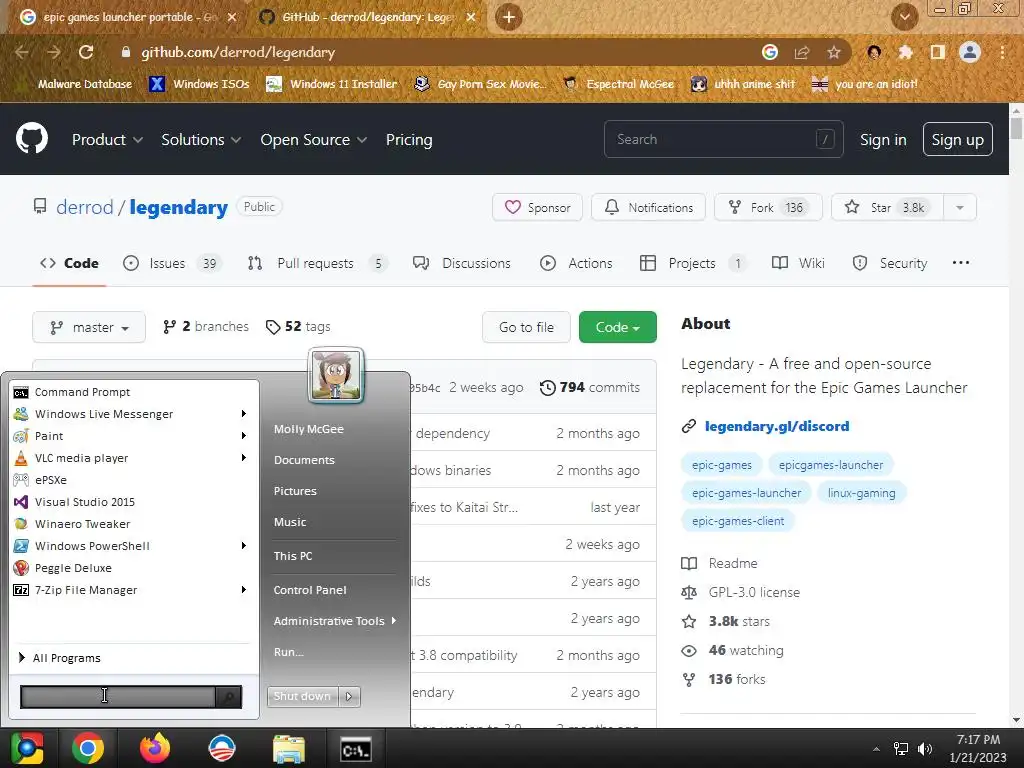Open Chrome profile avatar icon
The image size is (1024, 768).
click(970, 52)
